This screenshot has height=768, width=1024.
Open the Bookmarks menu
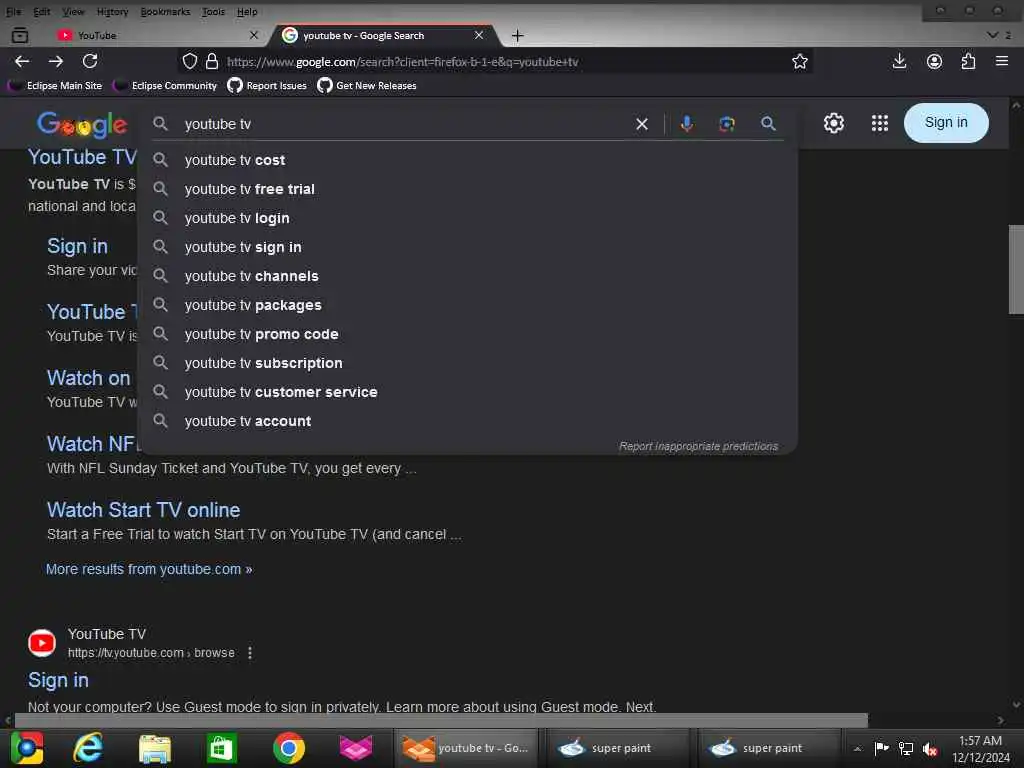coord(165,12)
